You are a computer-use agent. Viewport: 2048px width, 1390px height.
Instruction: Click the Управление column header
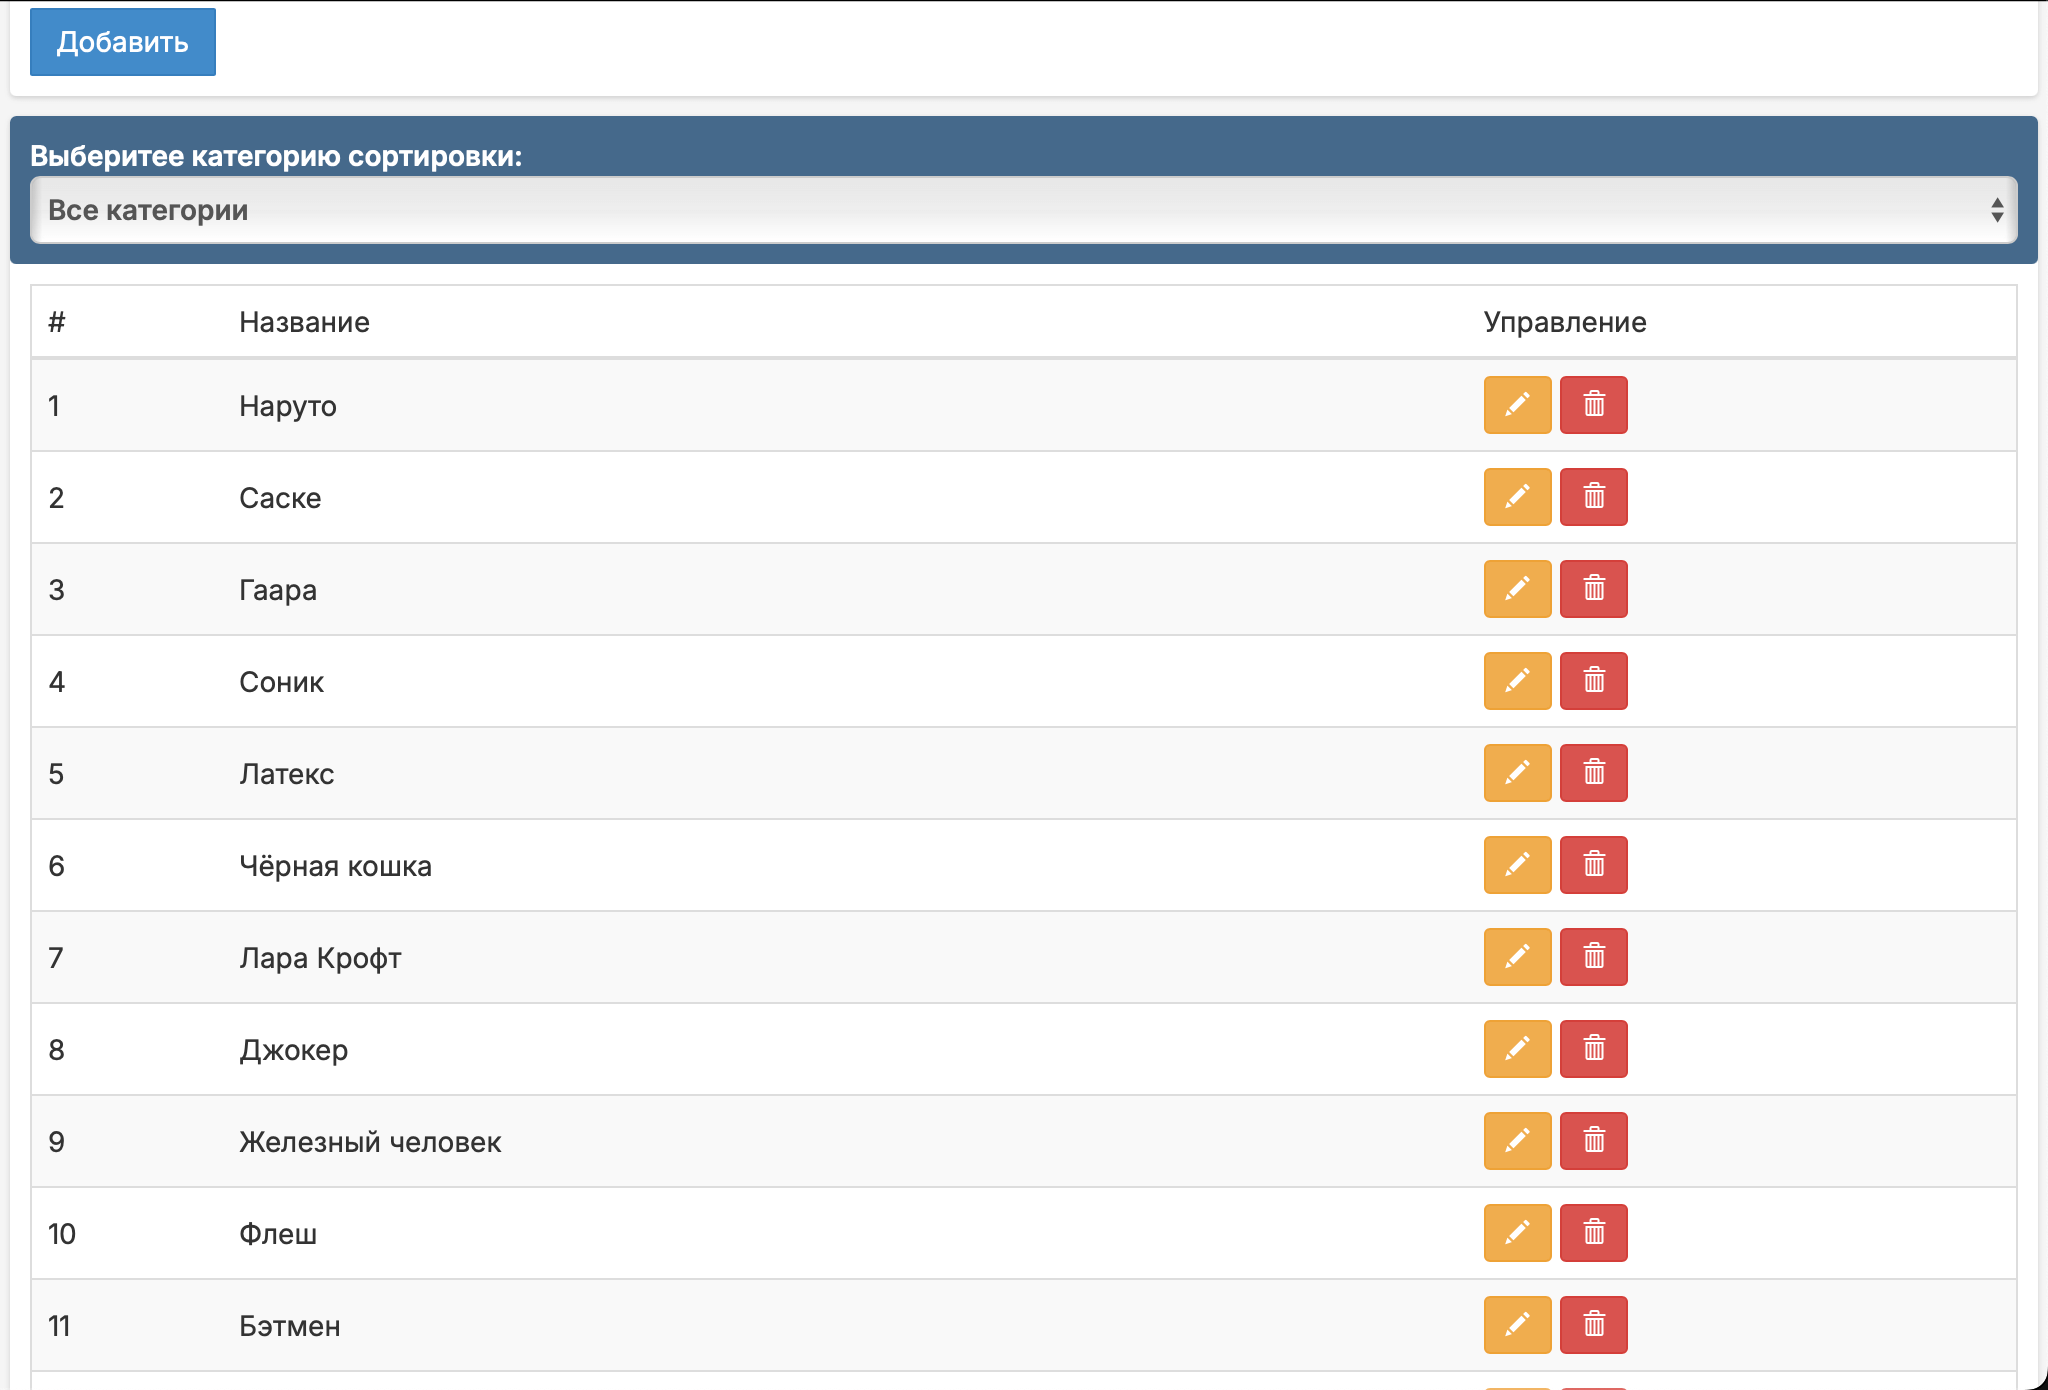click(1564, 322)
